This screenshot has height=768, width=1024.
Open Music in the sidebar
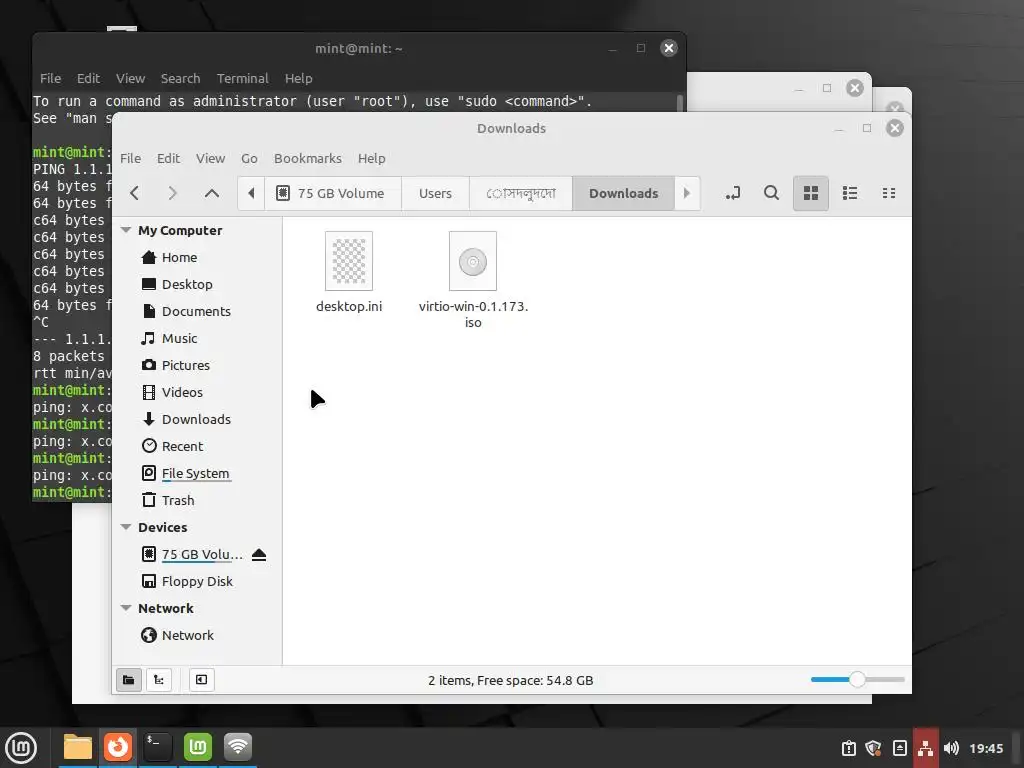179,338
